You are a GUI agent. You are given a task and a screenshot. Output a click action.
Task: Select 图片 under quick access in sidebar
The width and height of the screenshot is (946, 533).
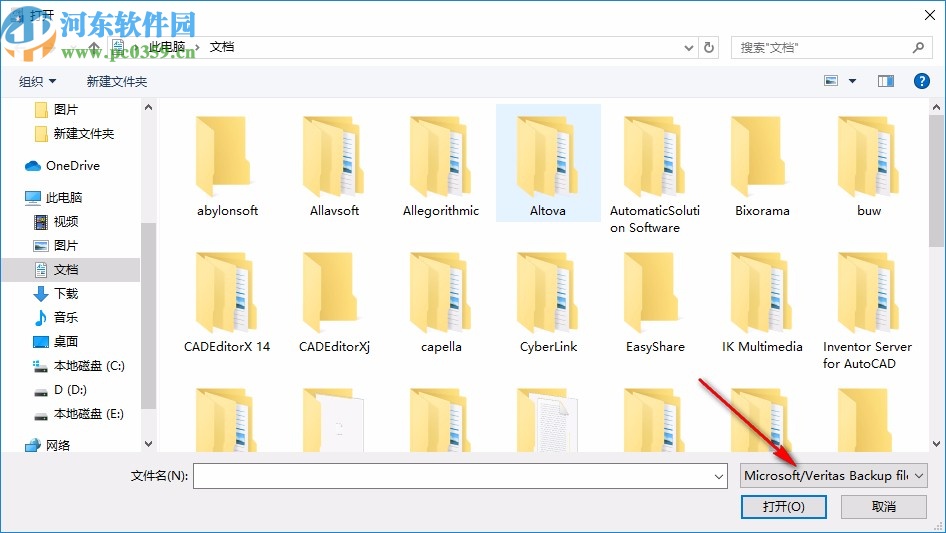pos(65,109)
